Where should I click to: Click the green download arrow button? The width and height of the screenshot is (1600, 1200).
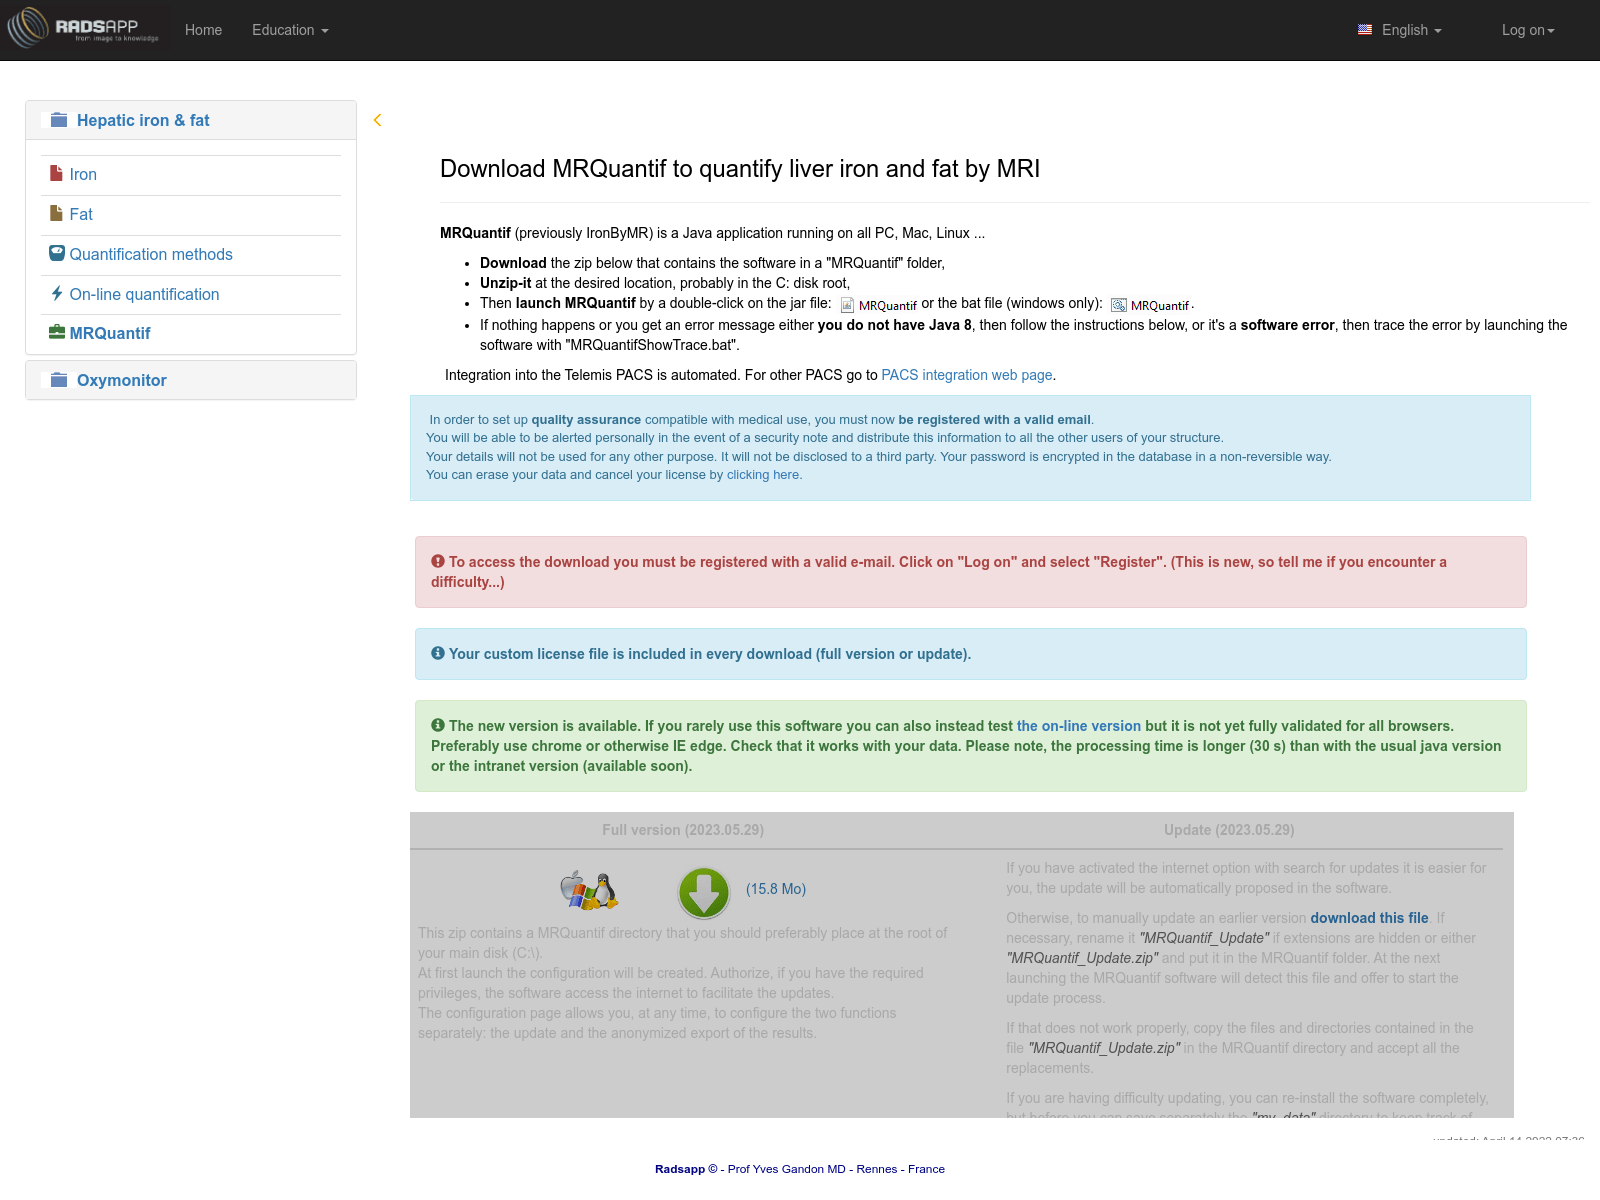click(x=704, y=892)
